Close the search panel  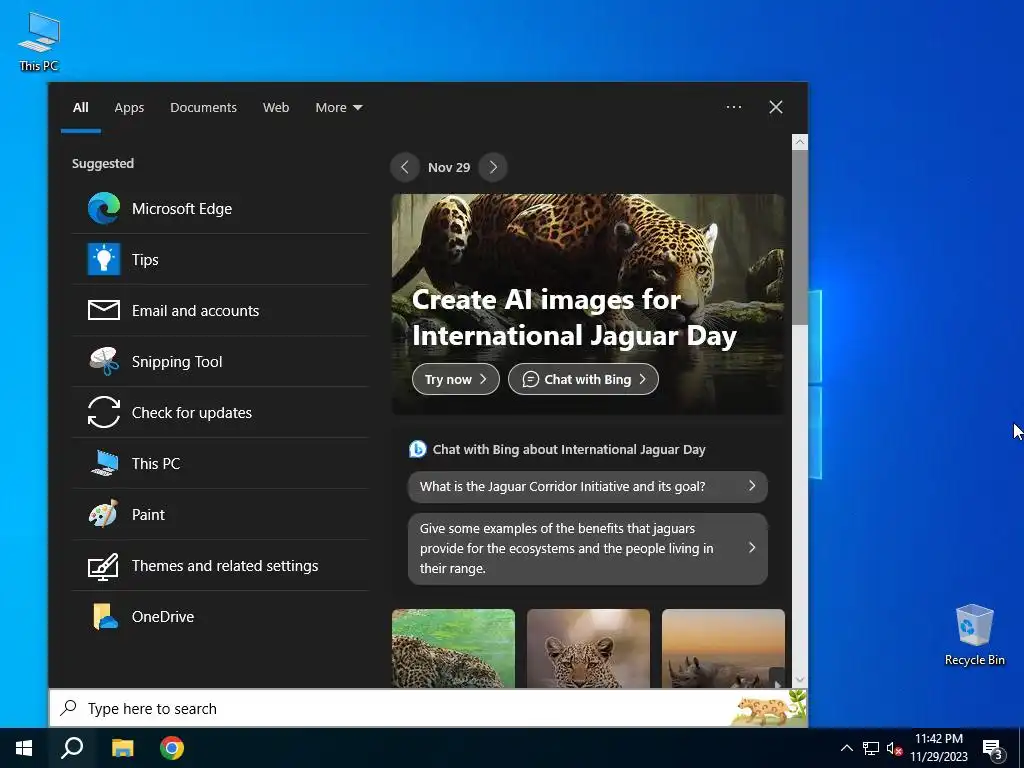(776, 107)
